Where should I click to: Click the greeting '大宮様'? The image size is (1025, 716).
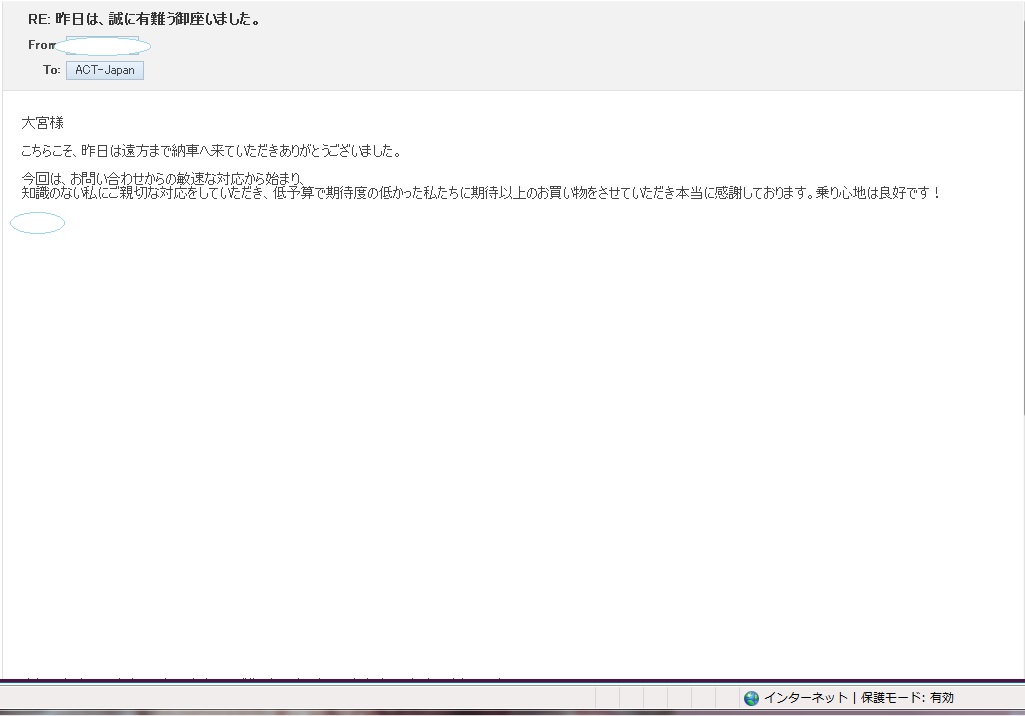coord(42,122)
